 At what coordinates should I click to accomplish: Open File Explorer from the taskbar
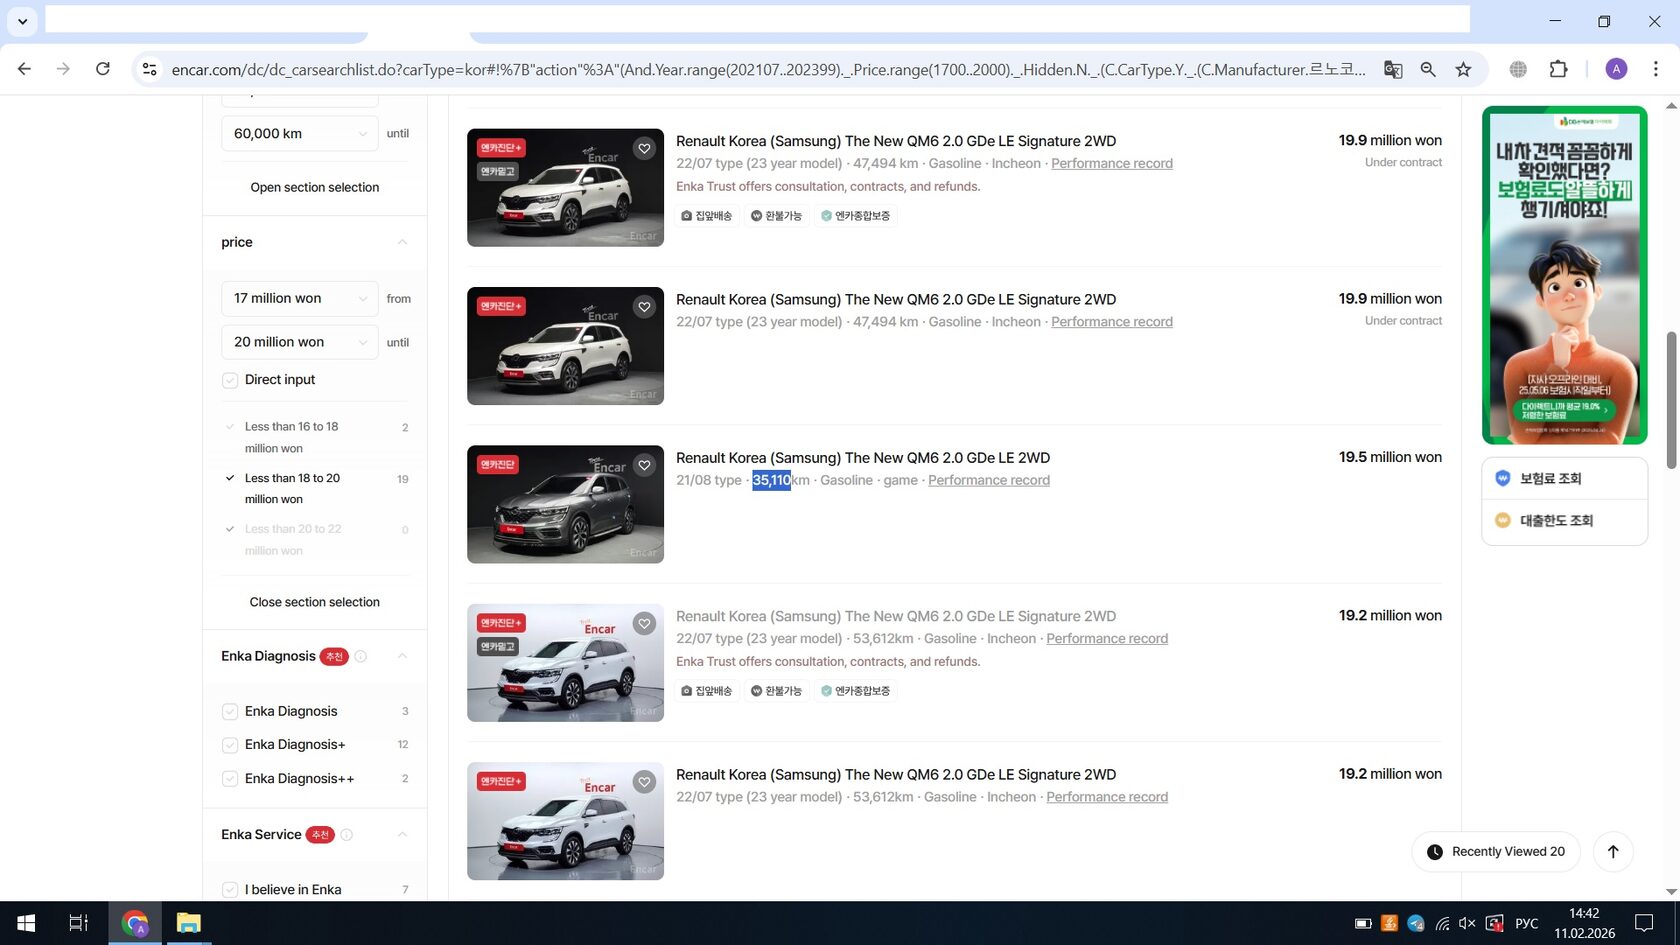click(188, 923)
